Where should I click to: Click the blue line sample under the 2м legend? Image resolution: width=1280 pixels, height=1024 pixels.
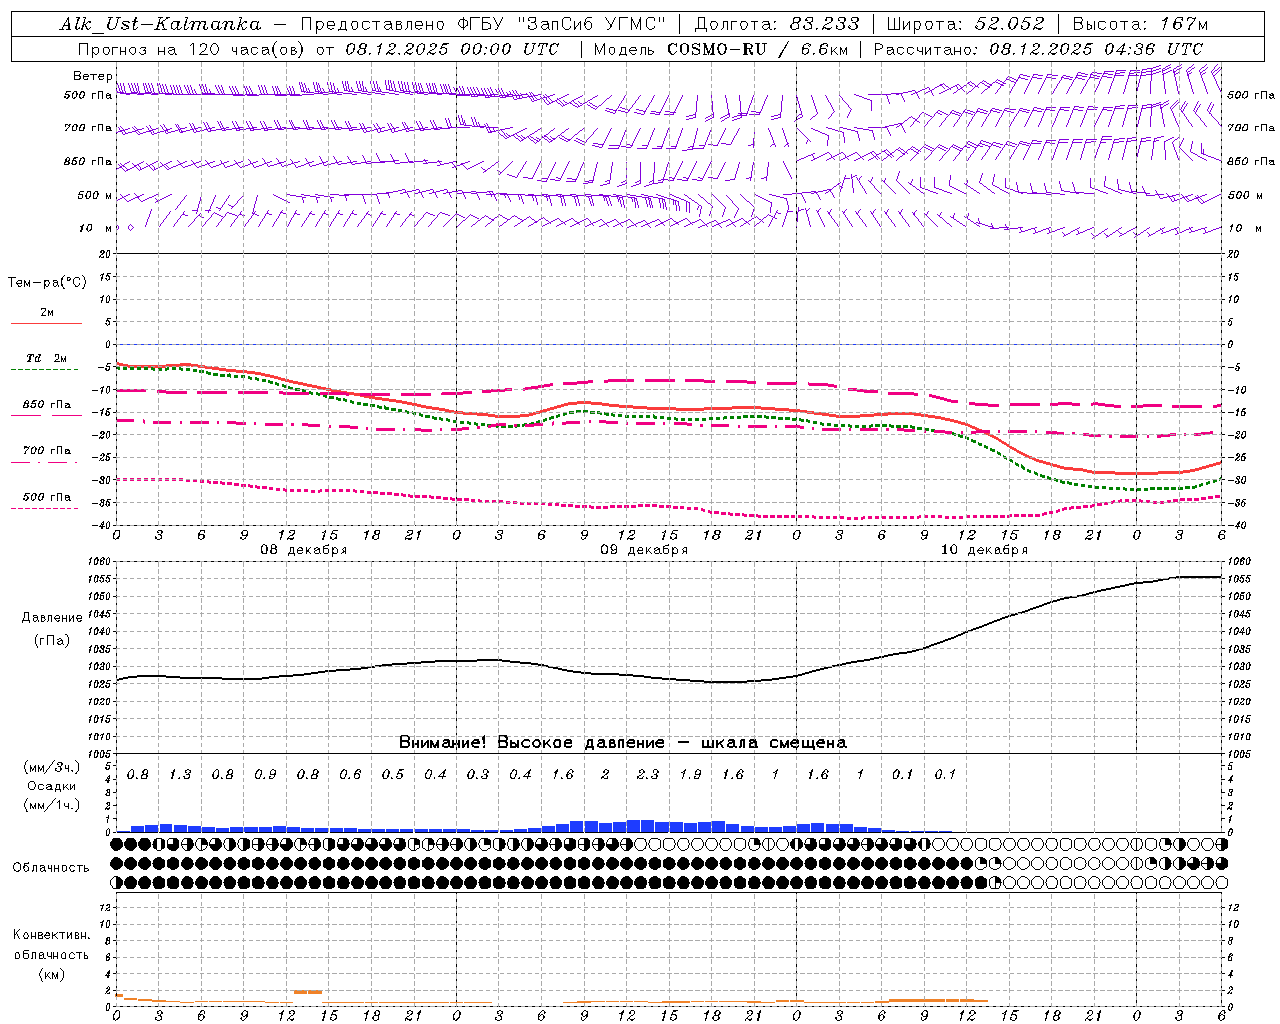tap(46, 324)
